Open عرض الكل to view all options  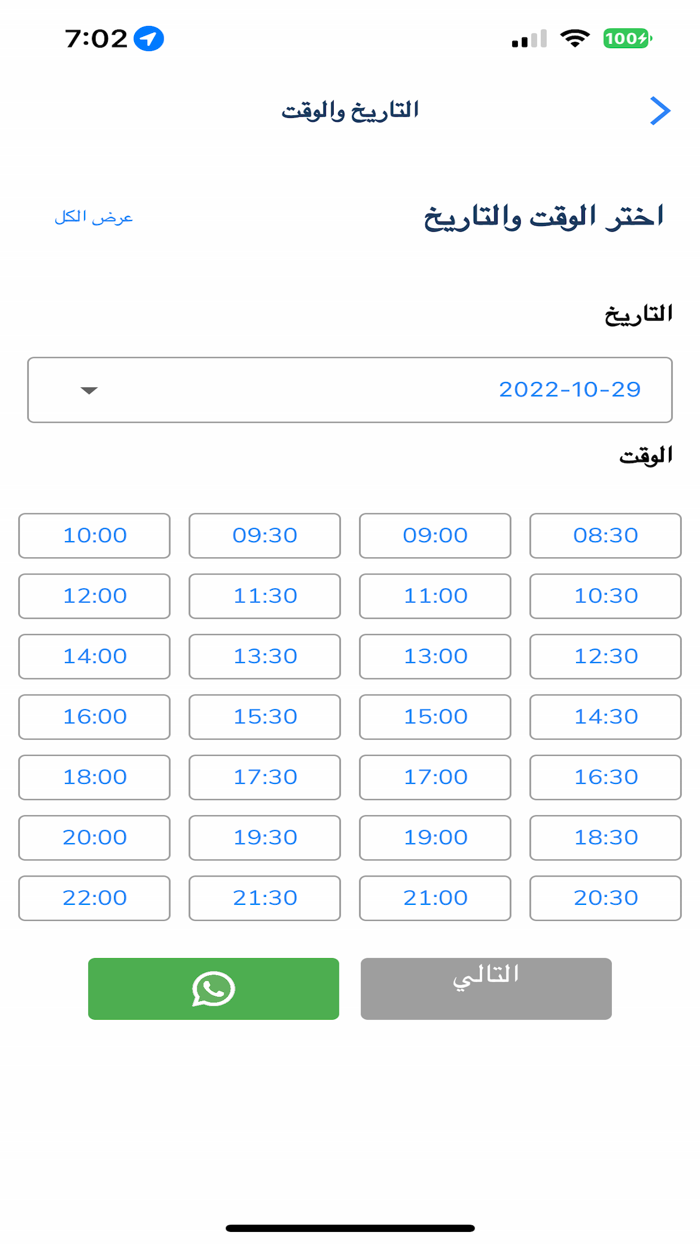click(x=93, y=216)
